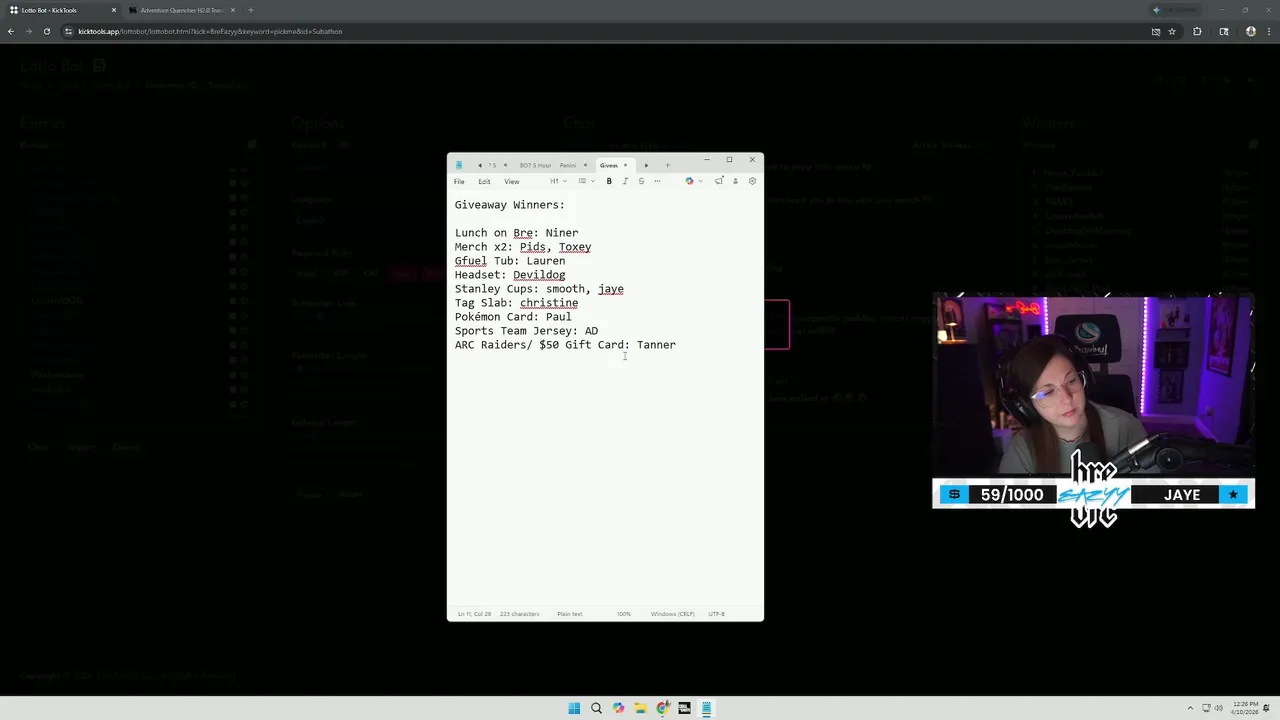
Task: Open the File menu in Notepad
Action: point(459,181)
